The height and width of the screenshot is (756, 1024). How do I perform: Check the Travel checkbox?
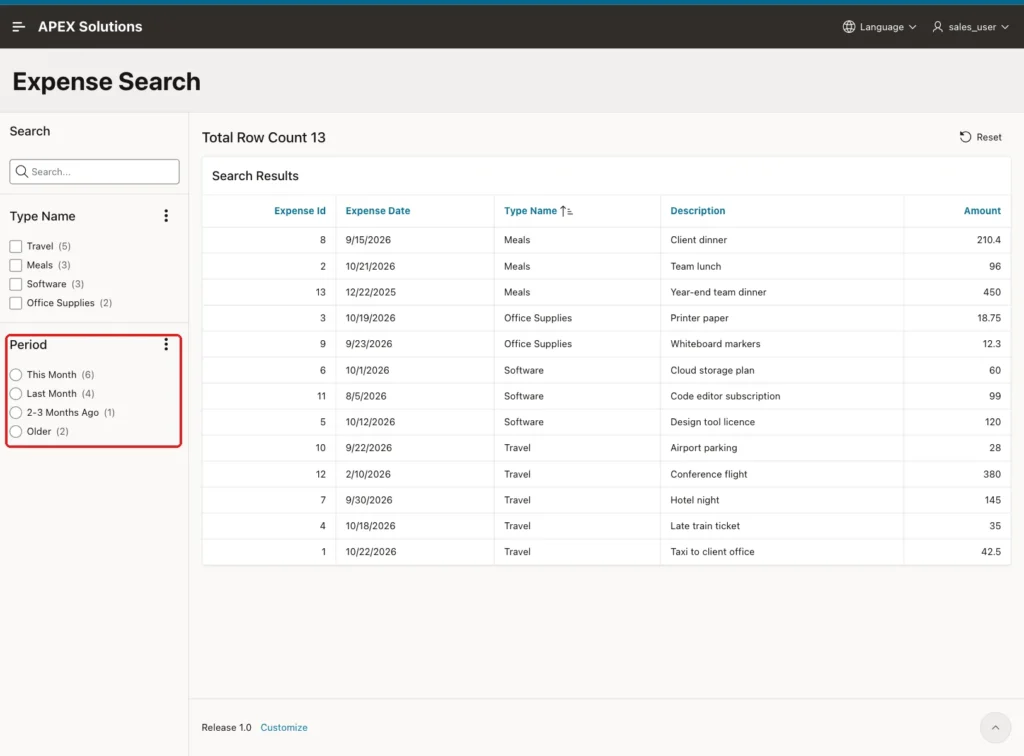(x=16, y=246)
